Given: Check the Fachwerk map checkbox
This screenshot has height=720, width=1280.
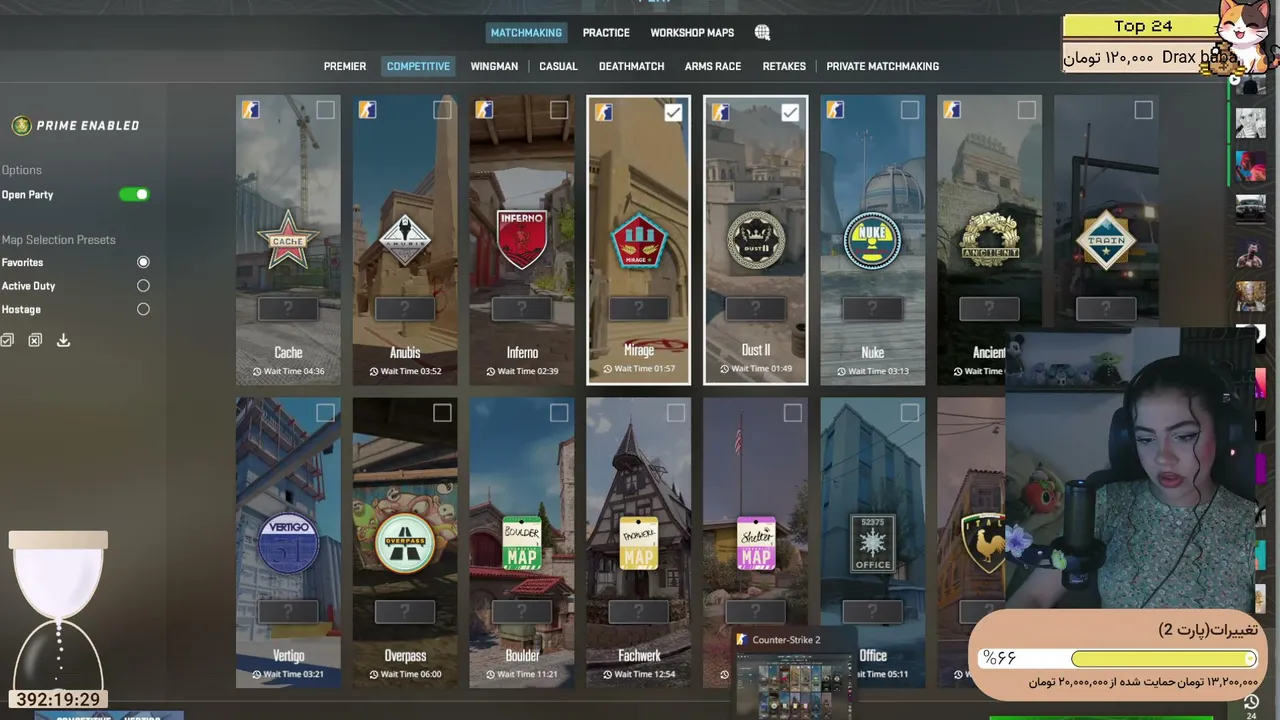Looking at the screenshot, I should pos(676,413).
